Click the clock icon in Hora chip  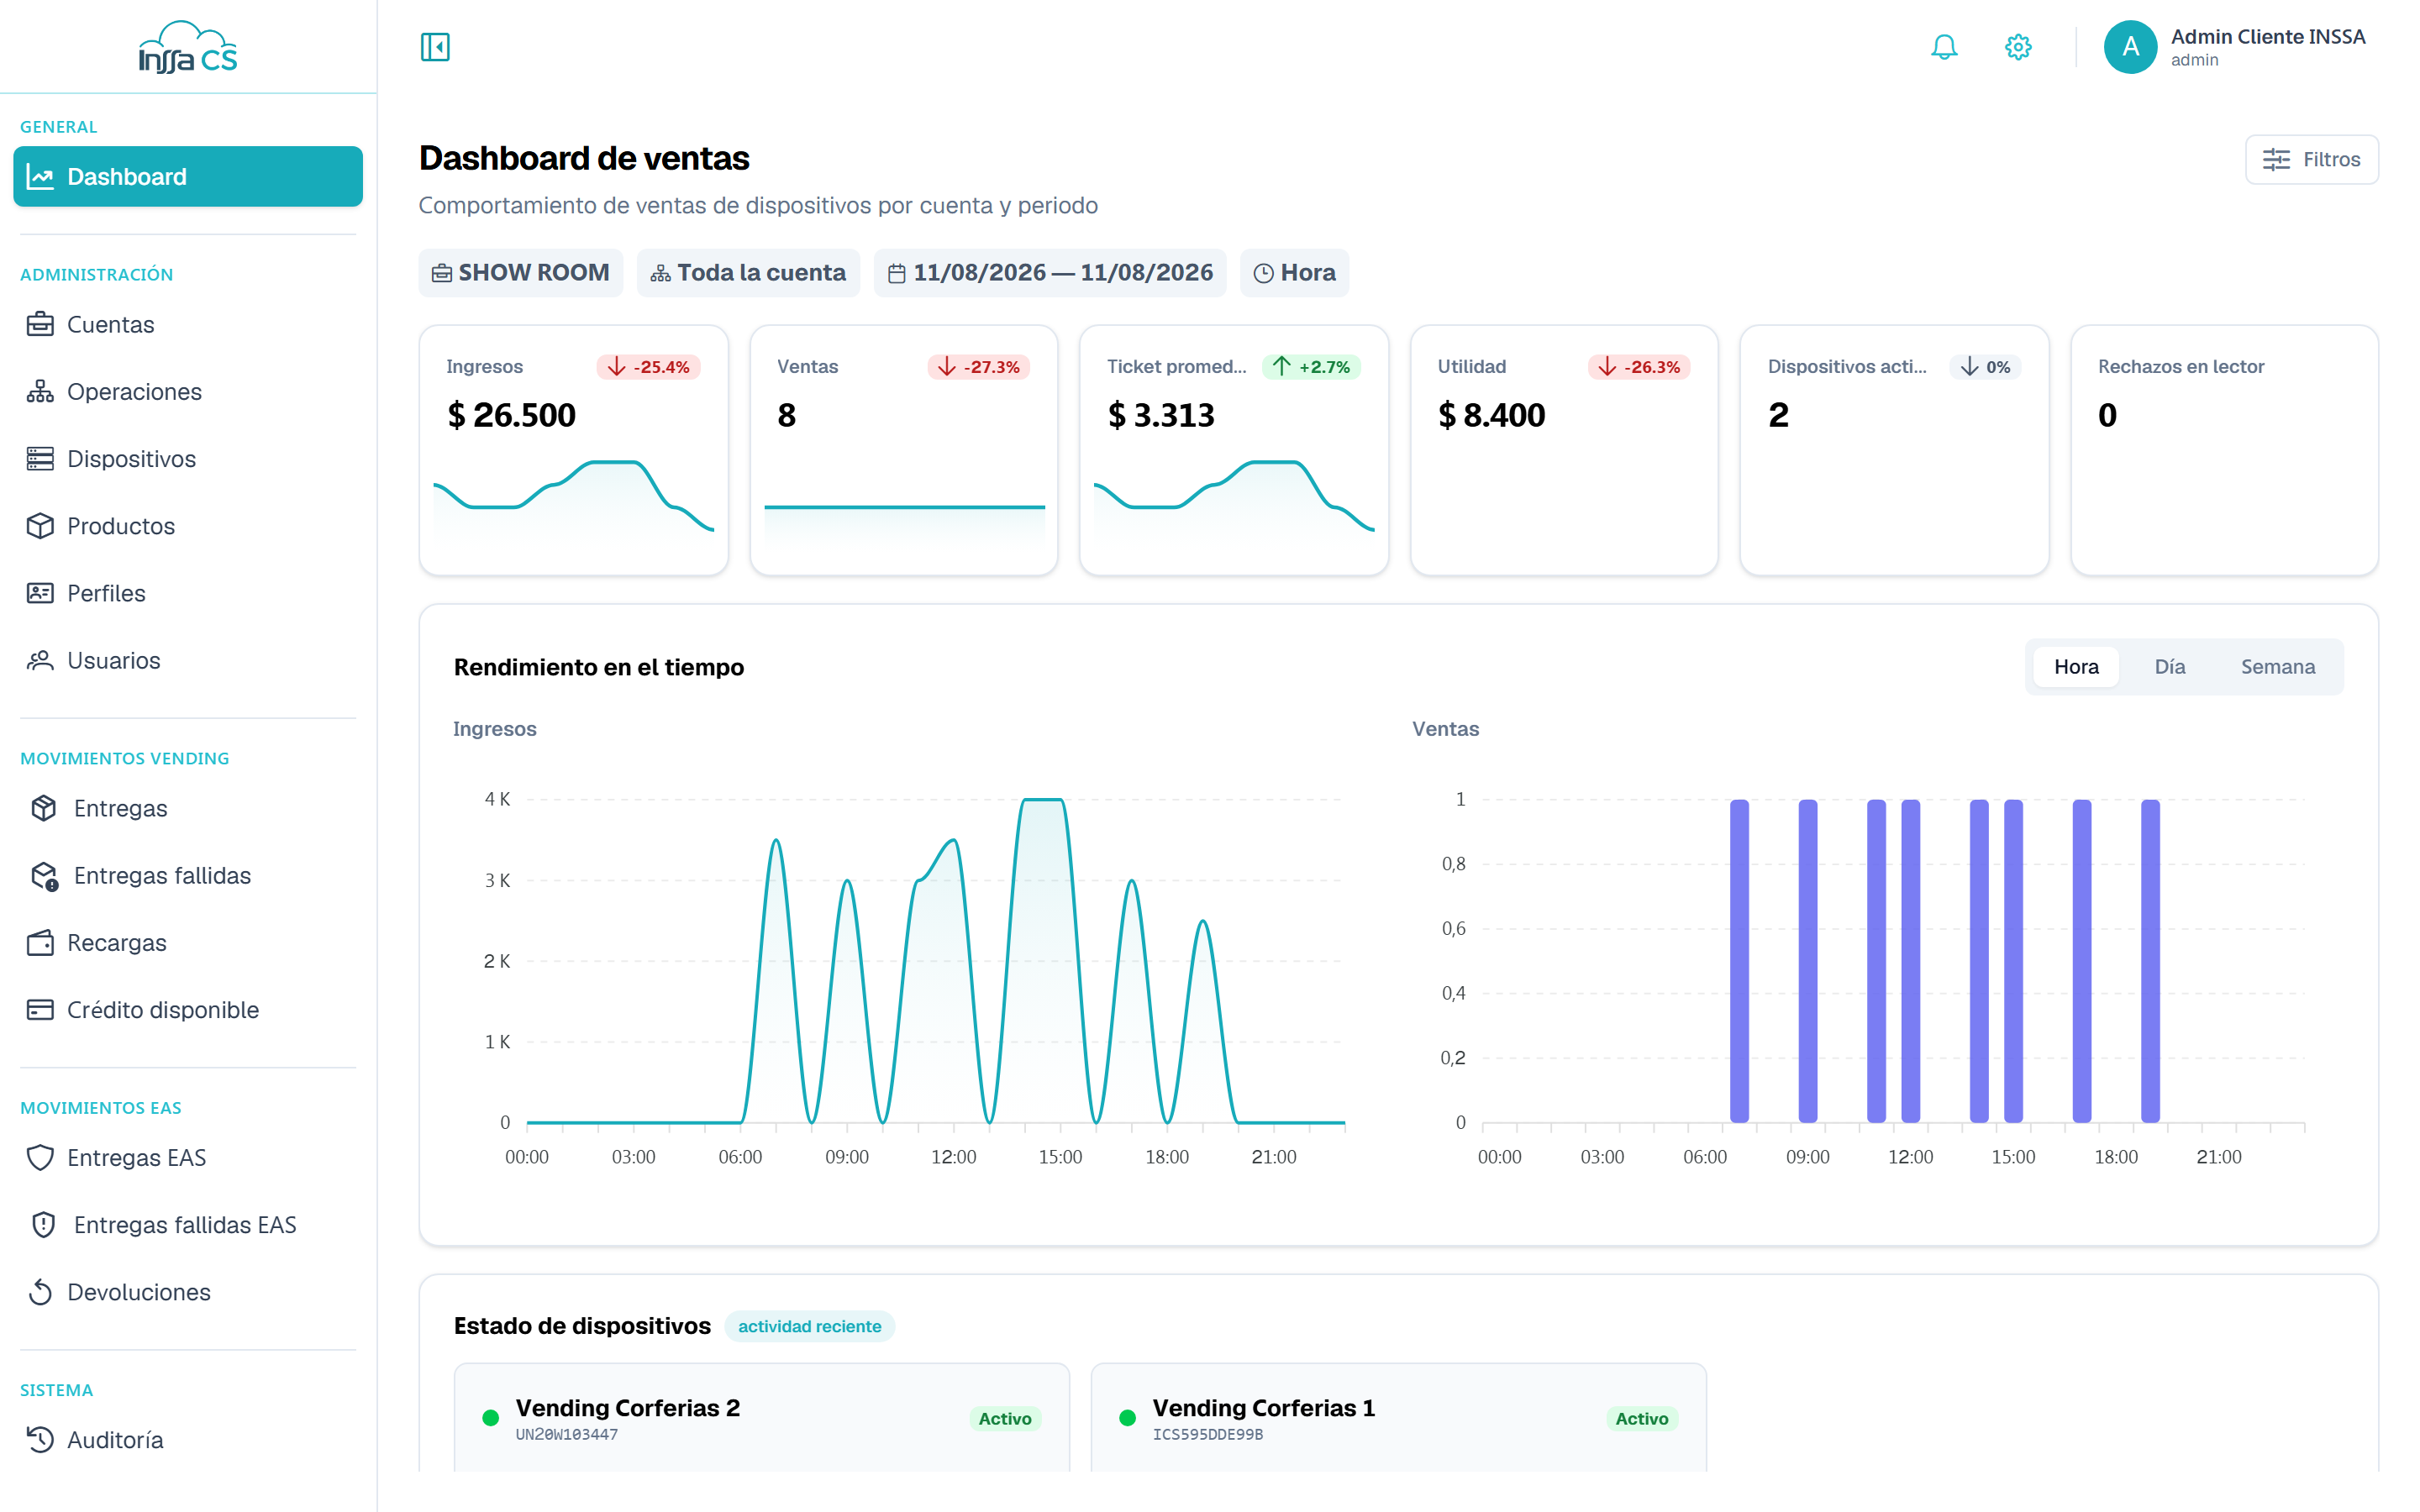coord(1264,273)
